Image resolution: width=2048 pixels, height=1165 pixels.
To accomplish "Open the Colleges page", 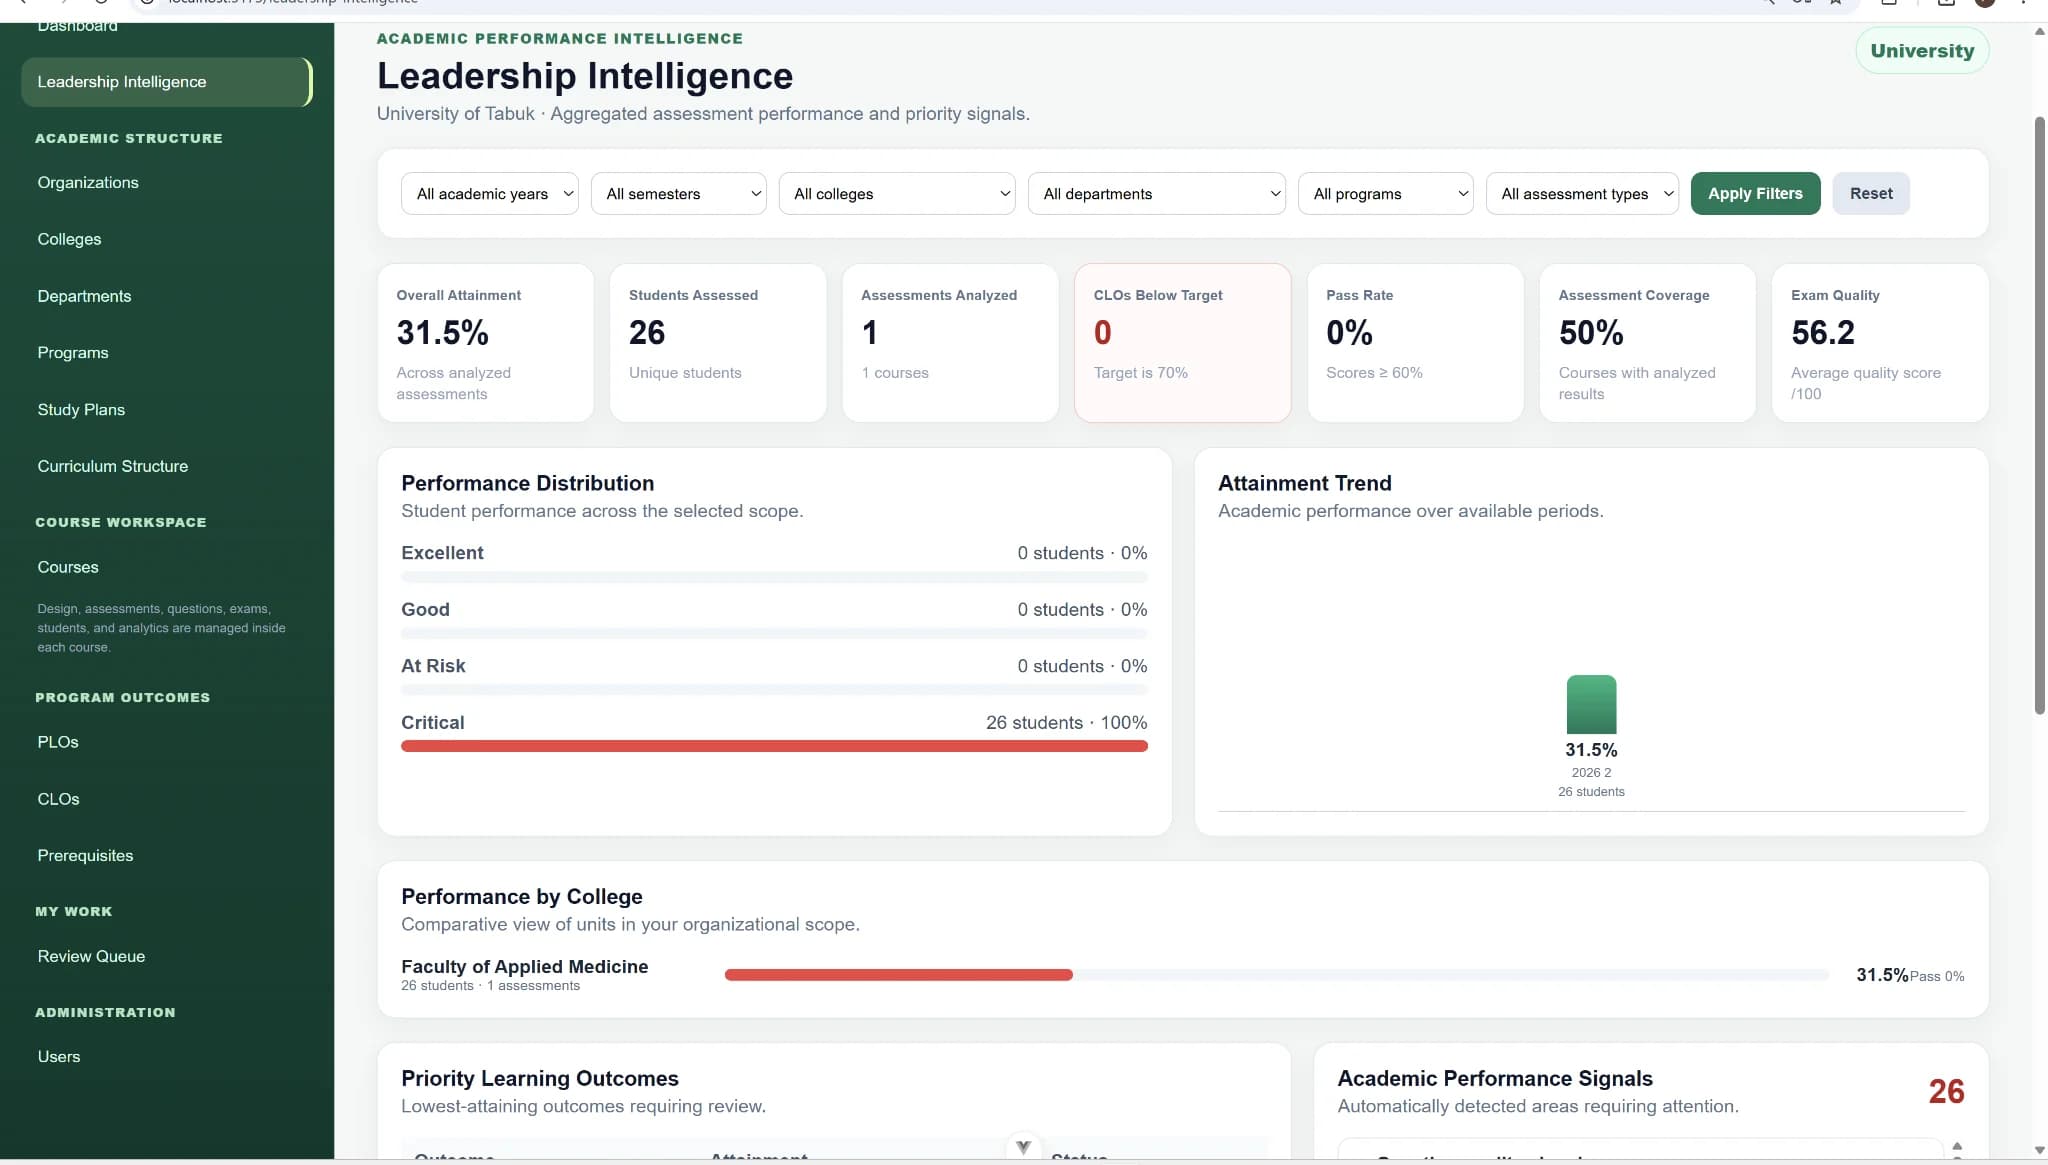I will coord(69,239).
